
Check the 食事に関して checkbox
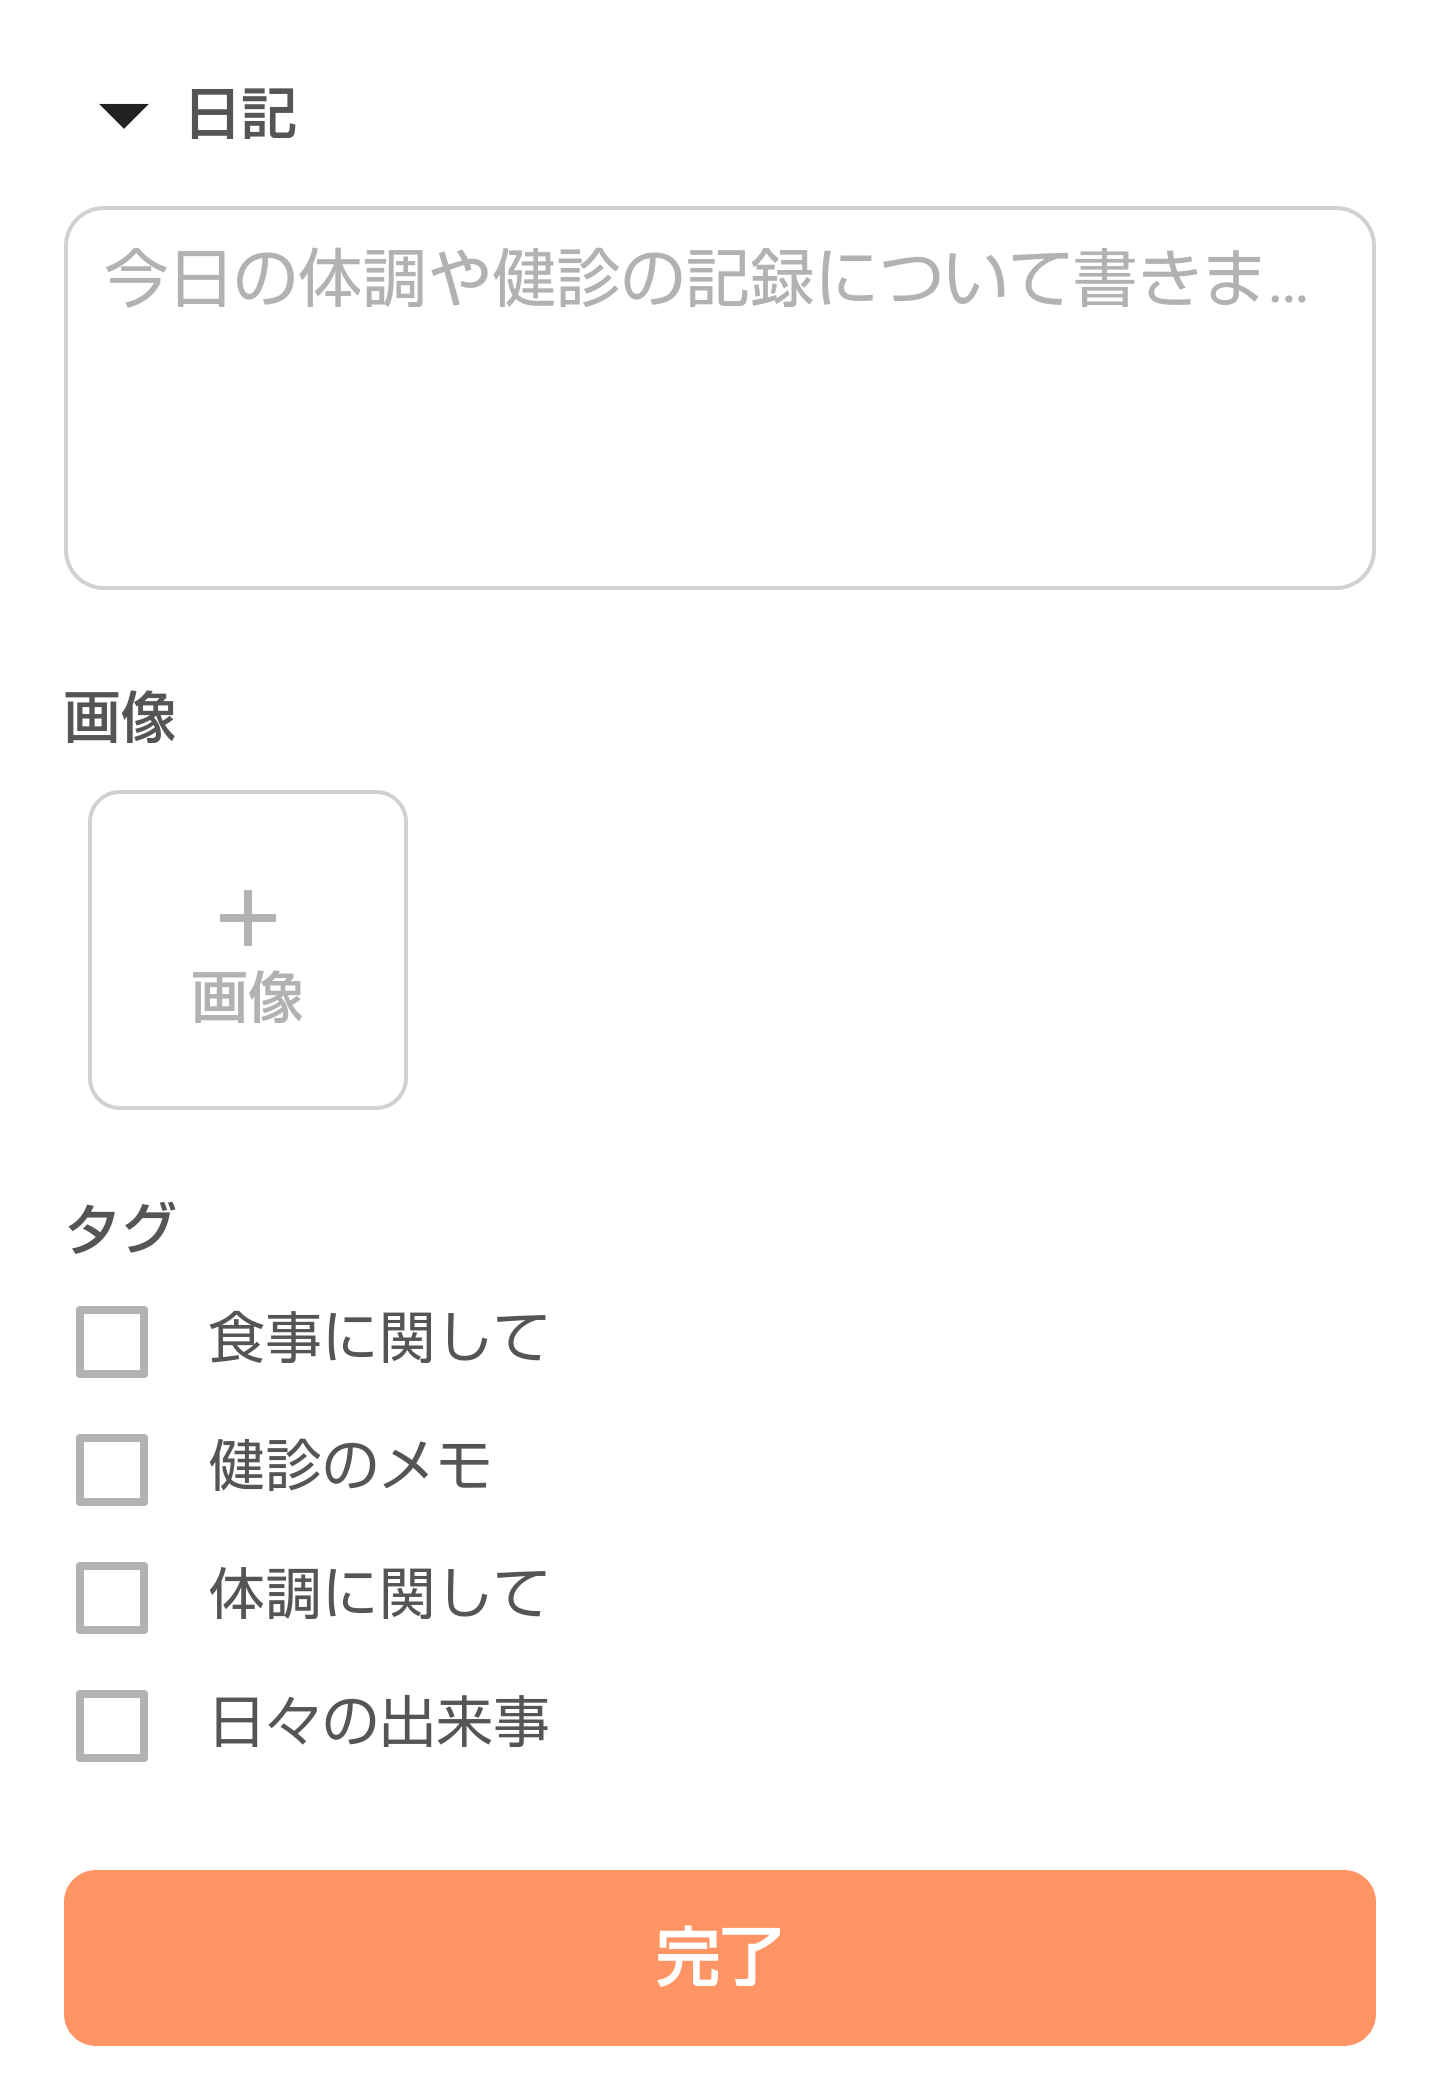pos(112,1341)
